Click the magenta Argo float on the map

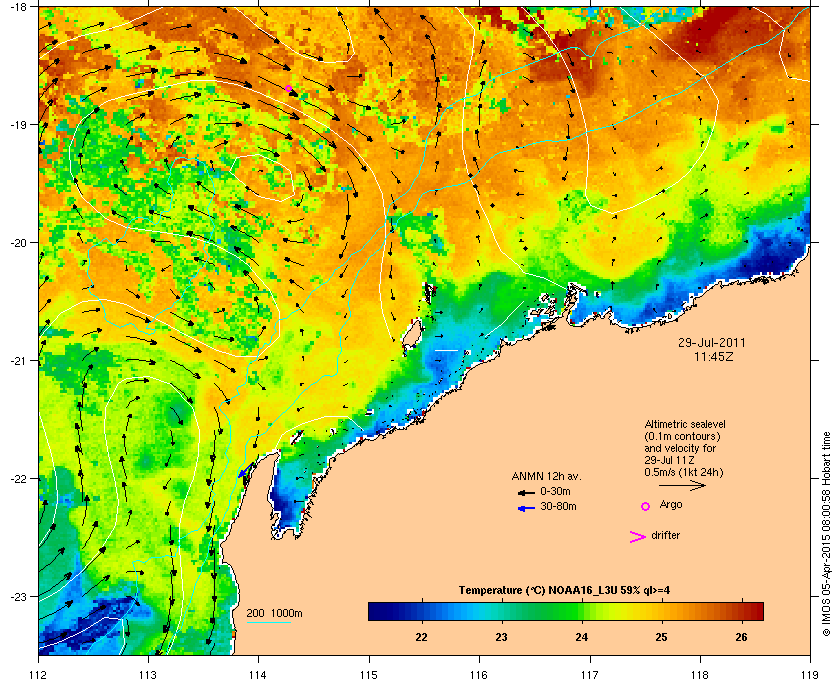[x=288, y=88]
